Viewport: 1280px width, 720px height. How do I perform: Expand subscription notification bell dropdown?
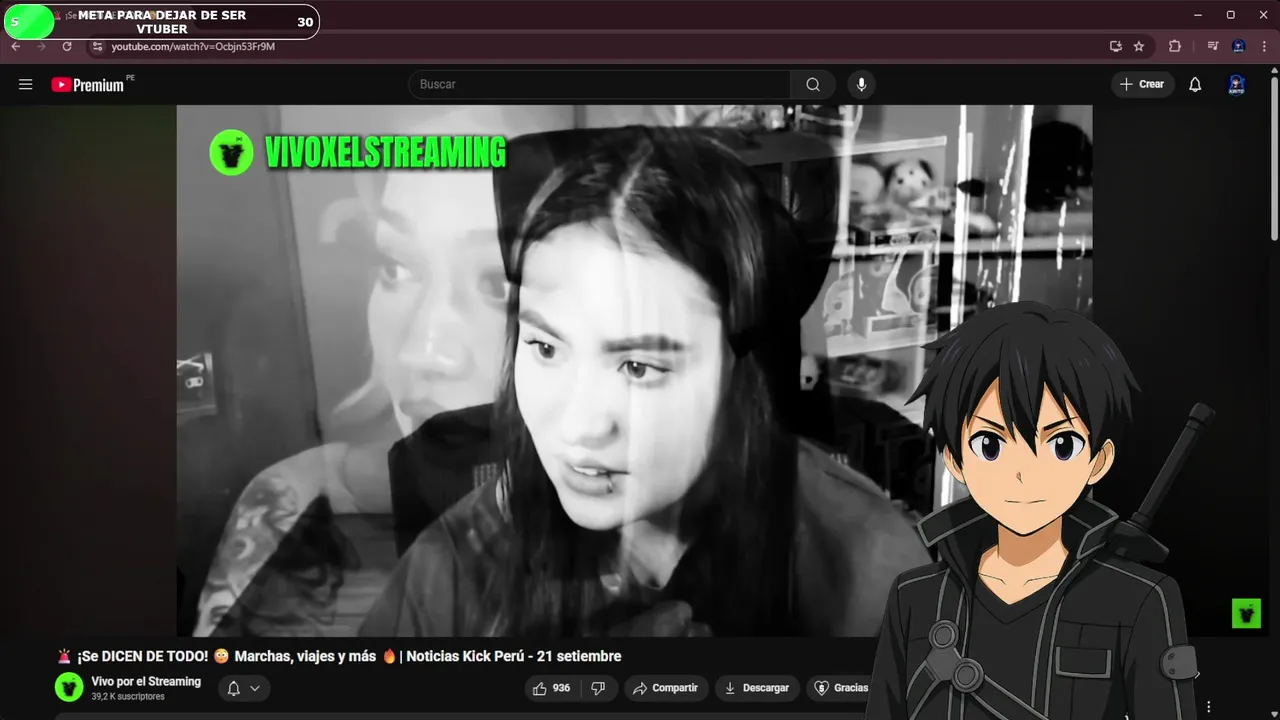(x=243, y=688)
